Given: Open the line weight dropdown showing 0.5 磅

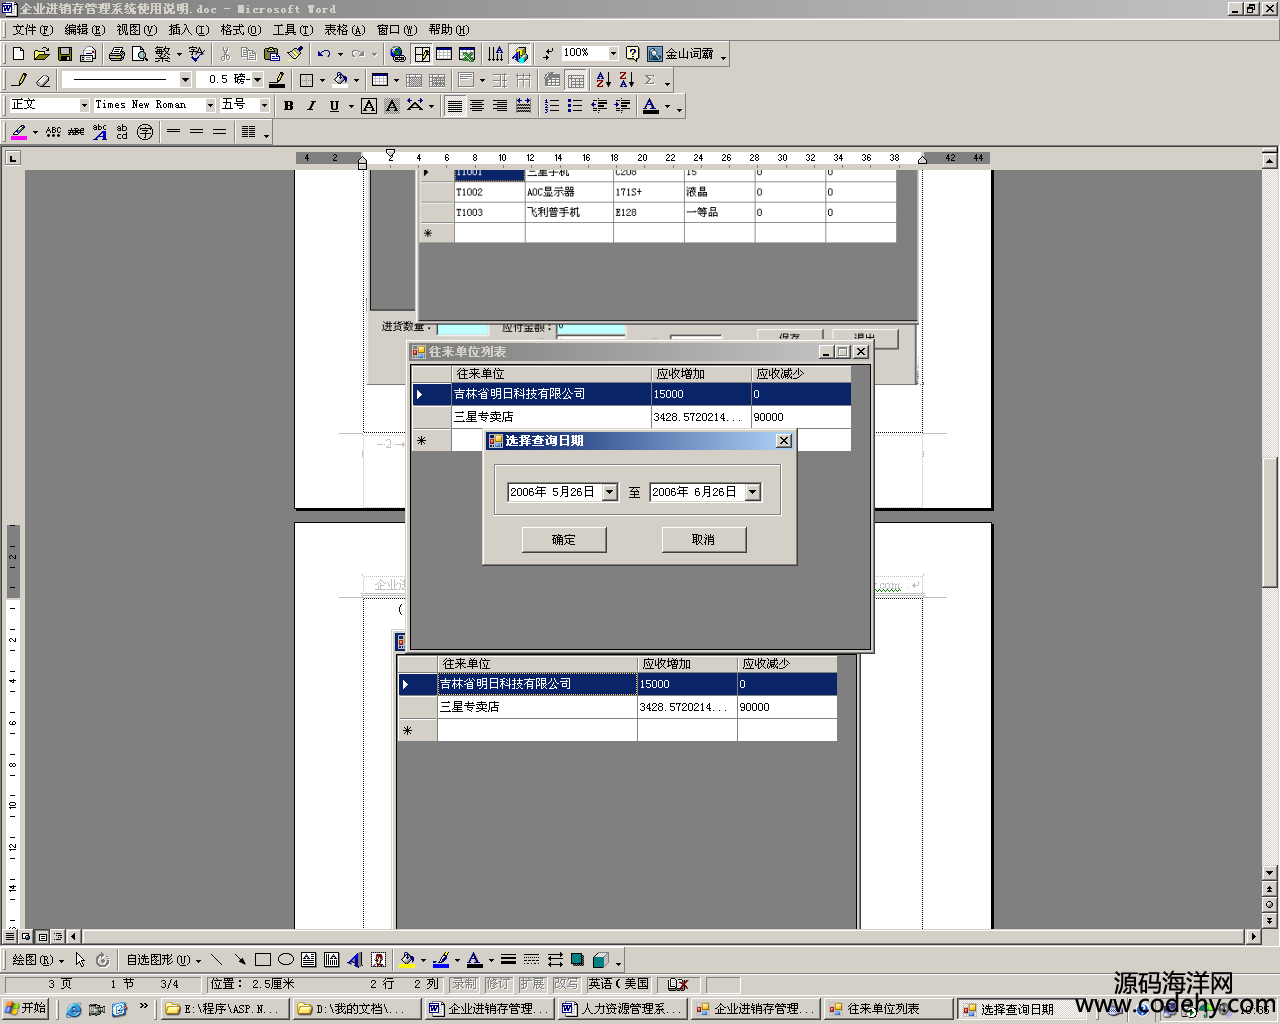Looking at the screenshot, I should point(257,79).
